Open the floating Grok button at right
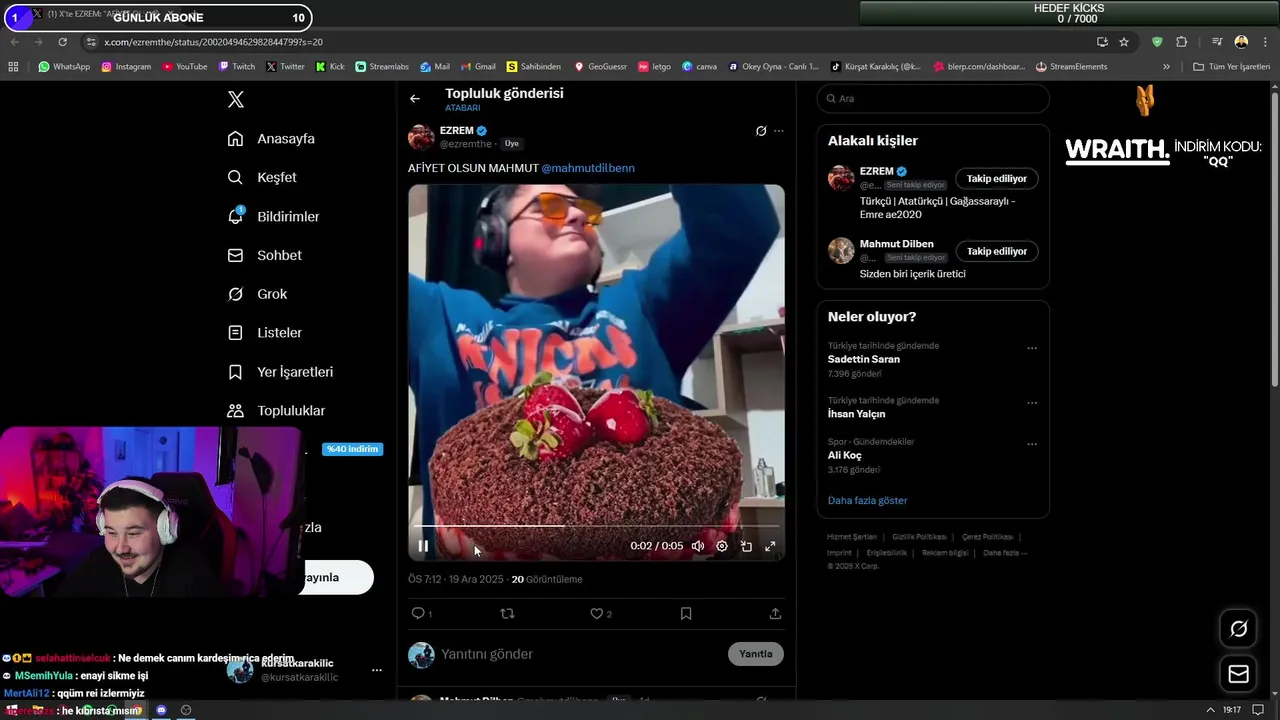 click(x=1238, y=629)
